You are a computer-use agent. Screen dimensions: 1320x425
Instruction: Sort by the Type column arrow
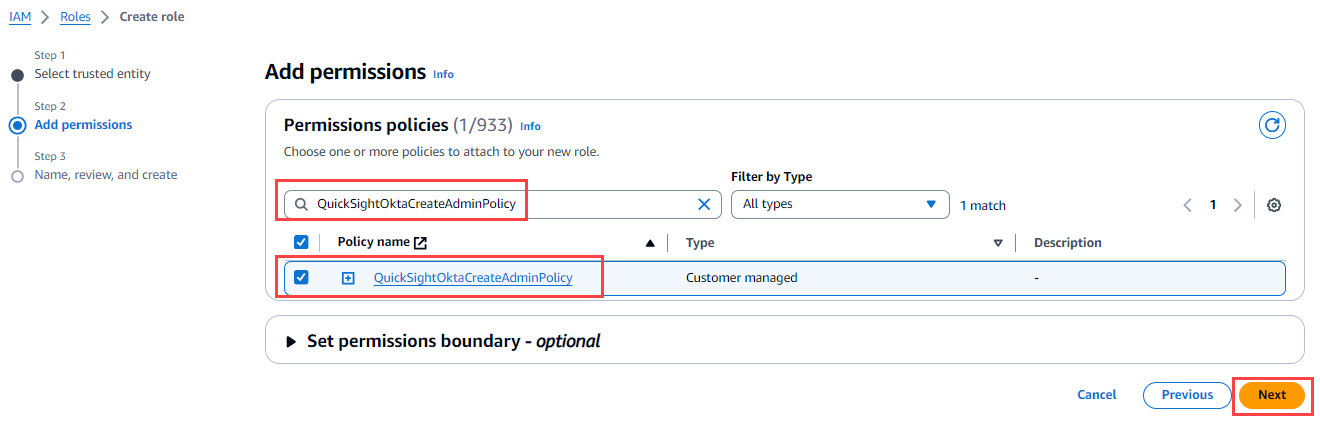coord(997,243)
